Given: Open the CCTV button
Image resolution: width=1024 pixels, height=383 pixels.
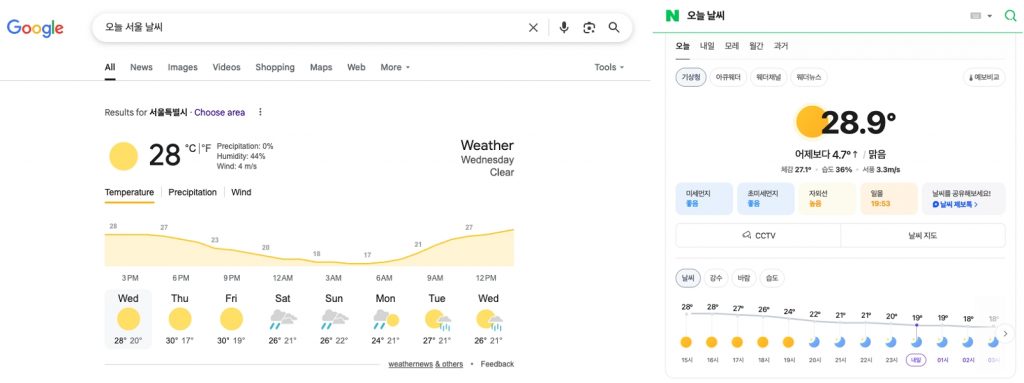Looking at the screenshot, I should (758, 235).
